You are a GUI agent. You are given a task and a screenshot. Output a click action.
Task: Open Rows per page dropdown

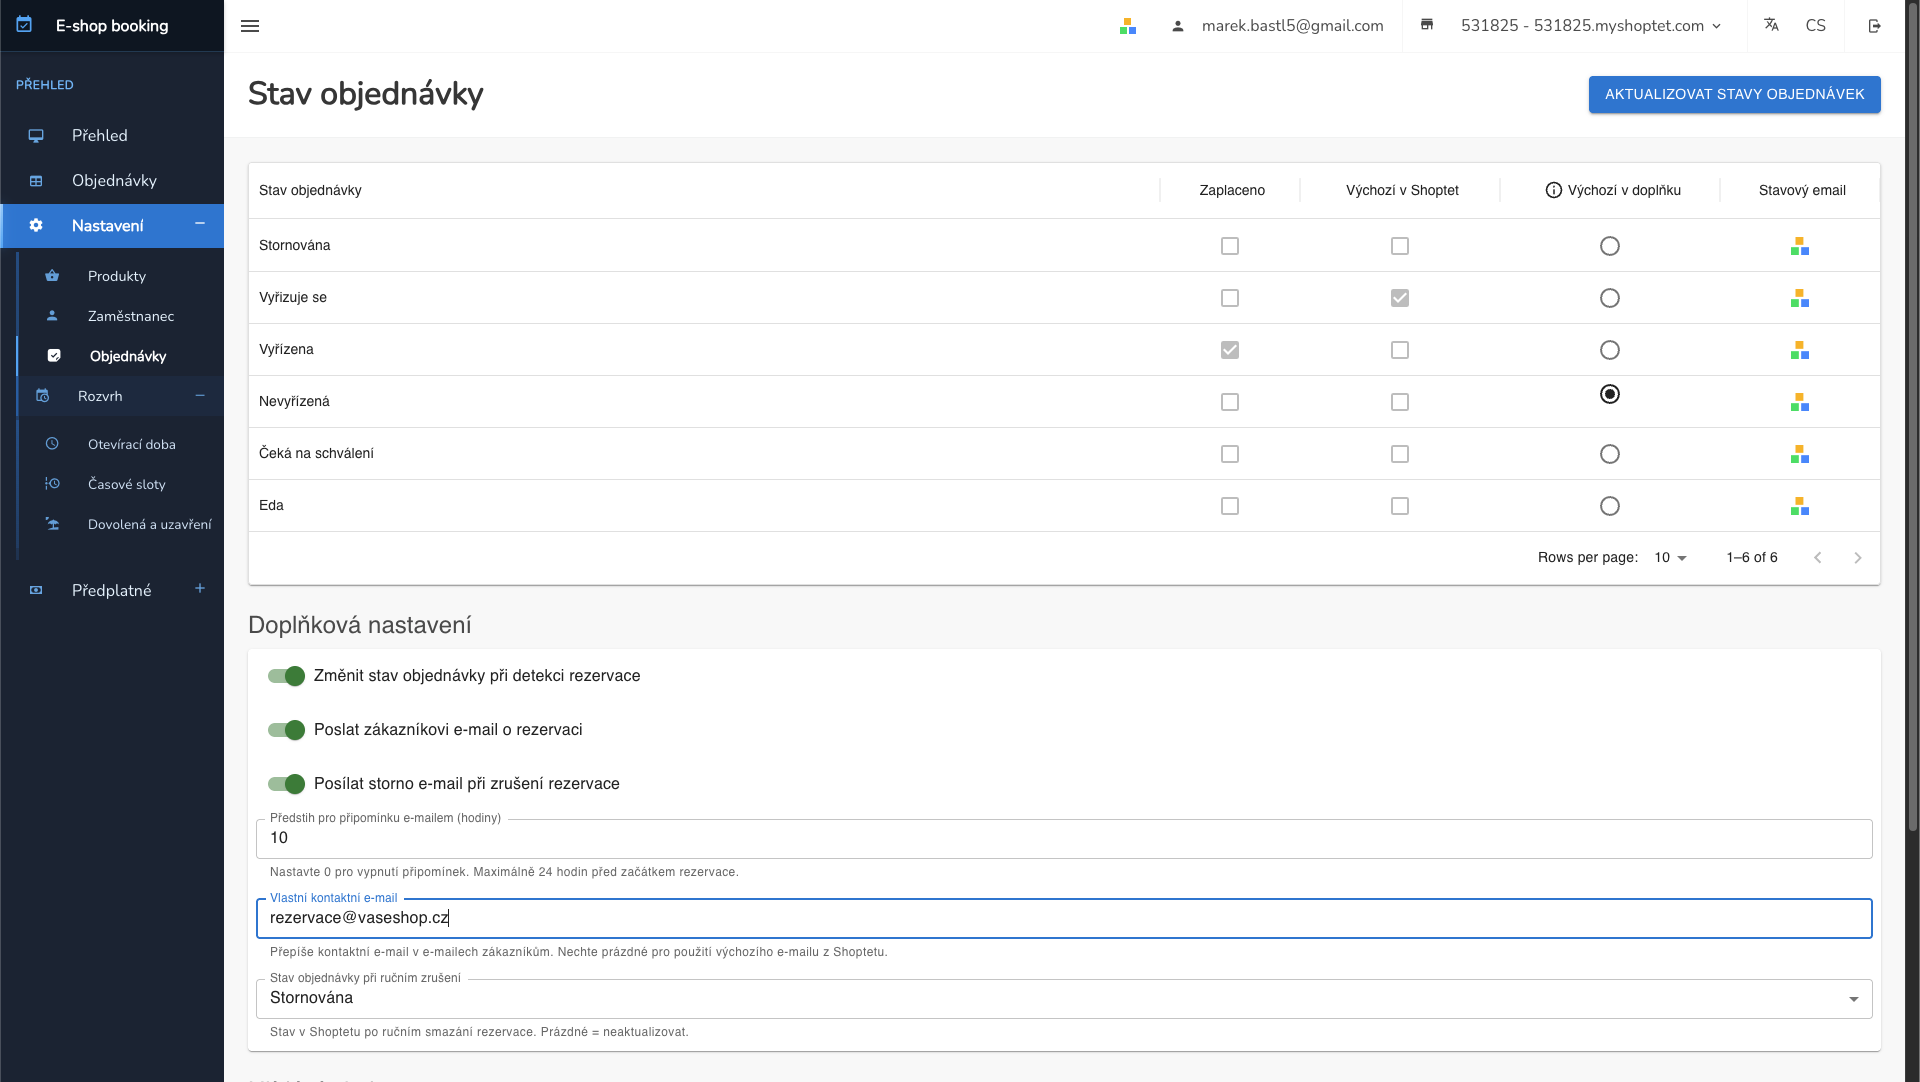click(1670, 558)
